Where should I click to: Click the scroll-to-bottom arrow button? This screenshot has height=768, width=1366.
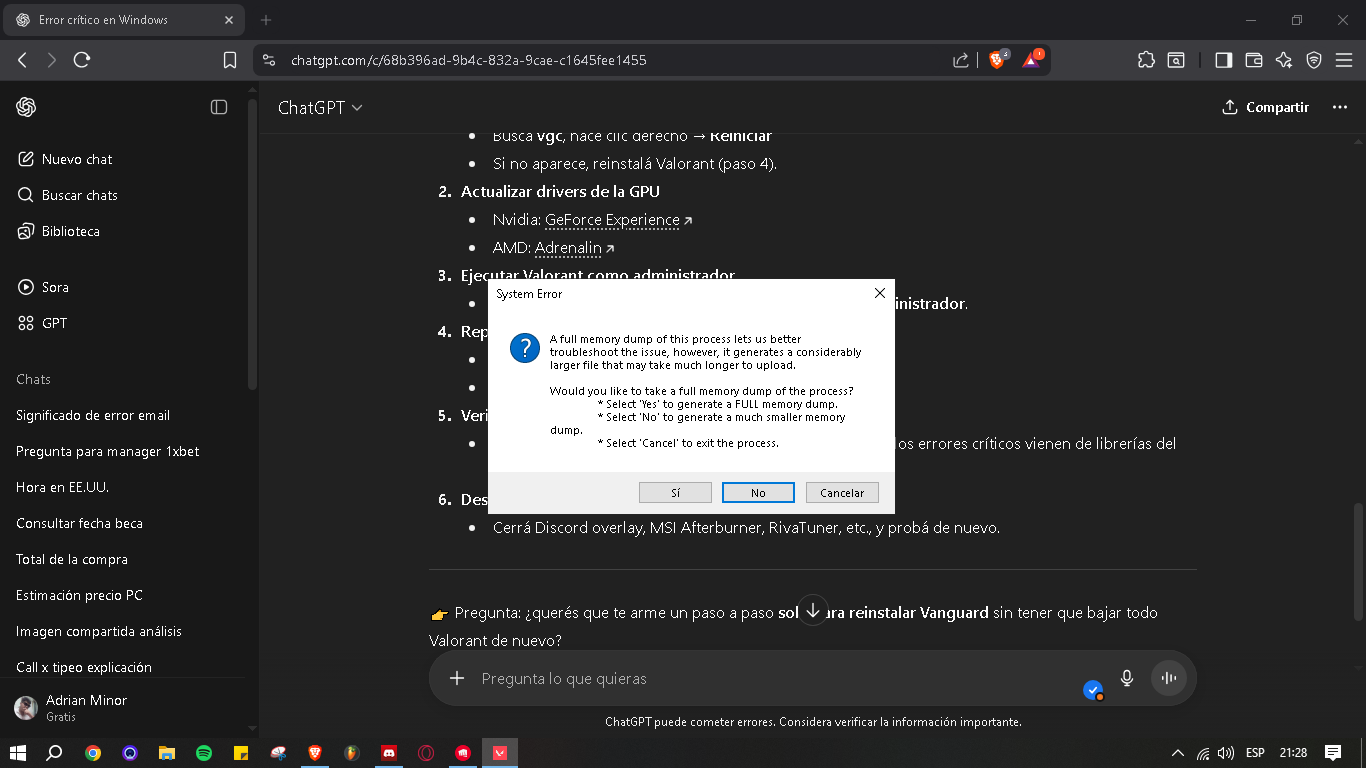pyautogui.click(x=814, y=610)
